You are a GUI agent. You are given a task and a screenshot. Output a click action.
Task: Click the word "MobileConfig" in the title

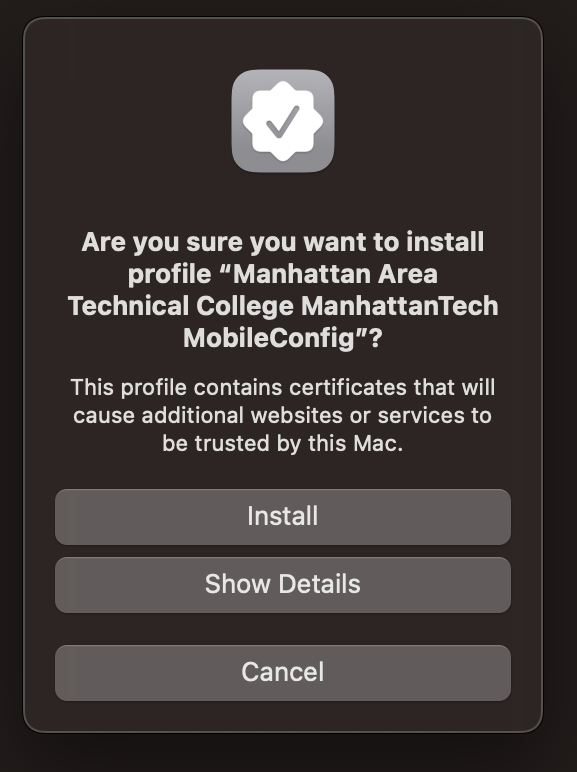click(269, 338)
